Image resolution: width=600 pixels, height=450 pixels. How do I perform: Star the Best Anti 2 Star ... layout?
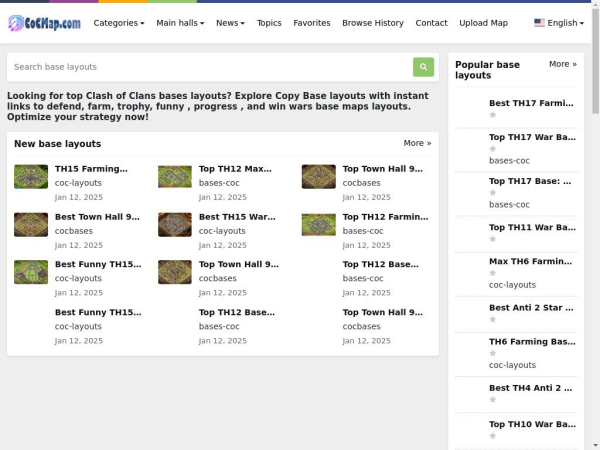pos(493,320)
